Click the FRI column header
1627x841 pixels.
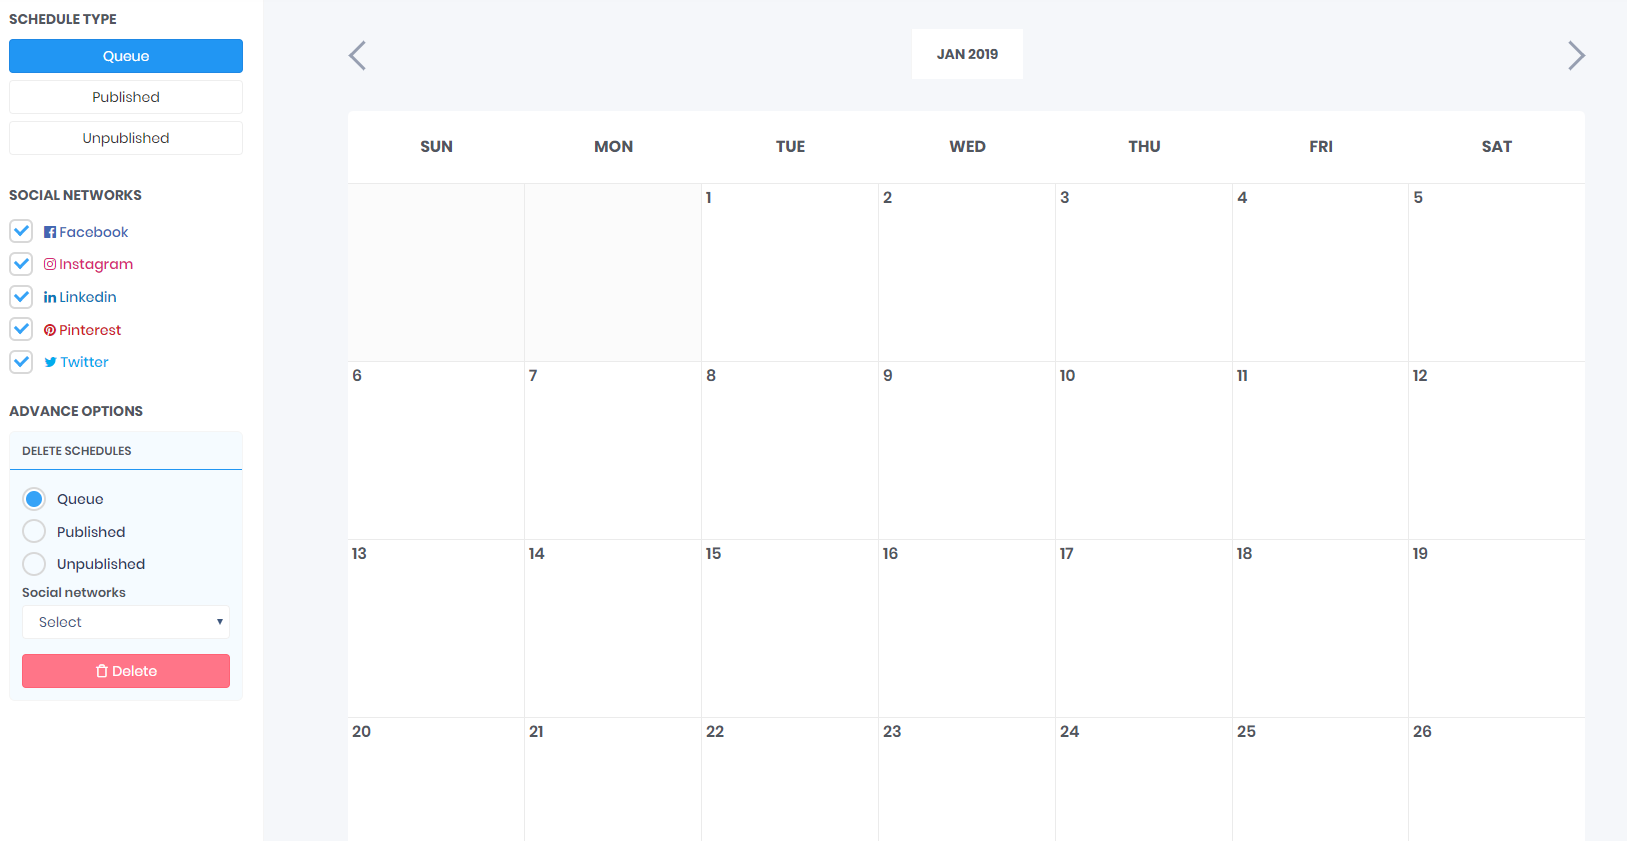(x=1320, y=147)
